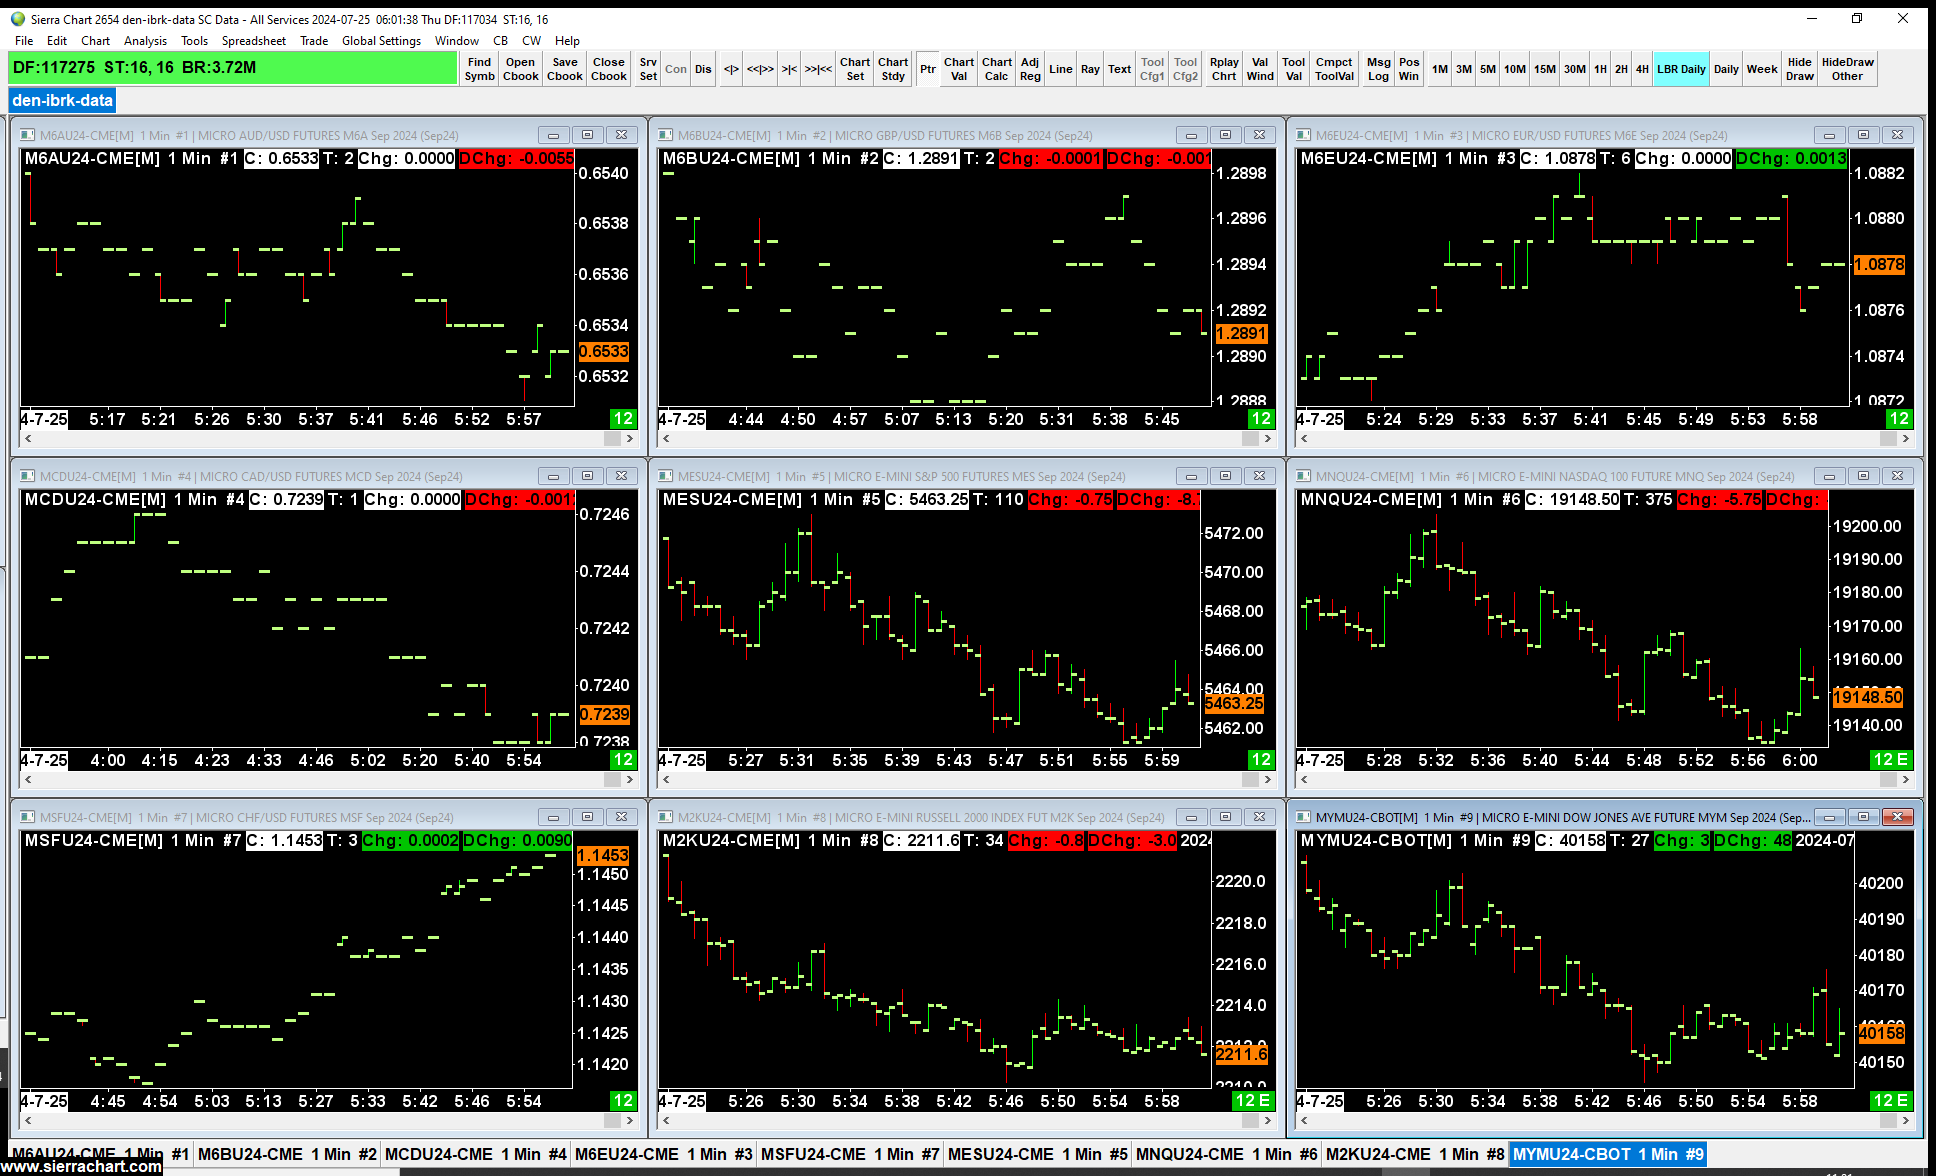Open the Global Settings menu

click(381, 41)
